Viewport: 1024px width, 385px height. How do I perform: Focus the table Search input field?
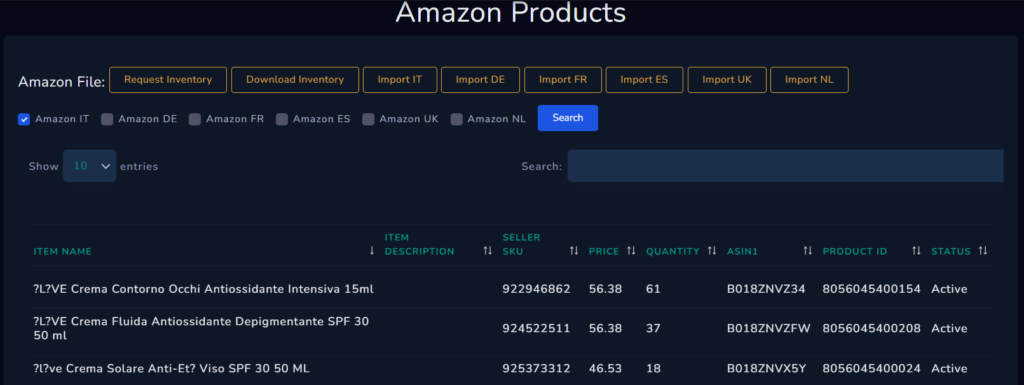[x=785, y=166]
